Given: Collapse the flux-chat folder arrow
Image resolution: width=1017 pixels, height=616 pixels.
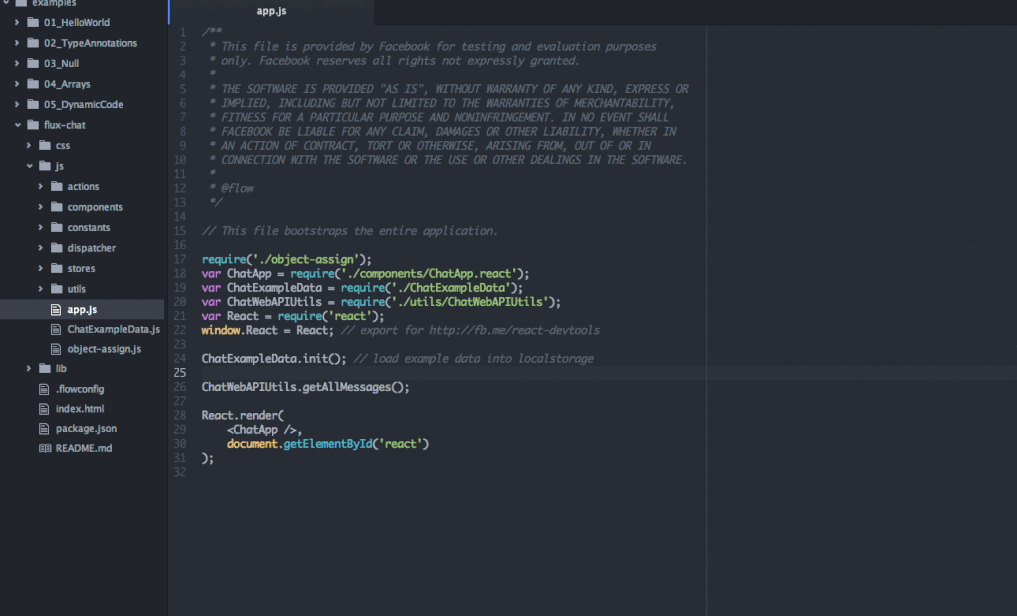Looking at the screenshot, I should (x=18, y=125).
